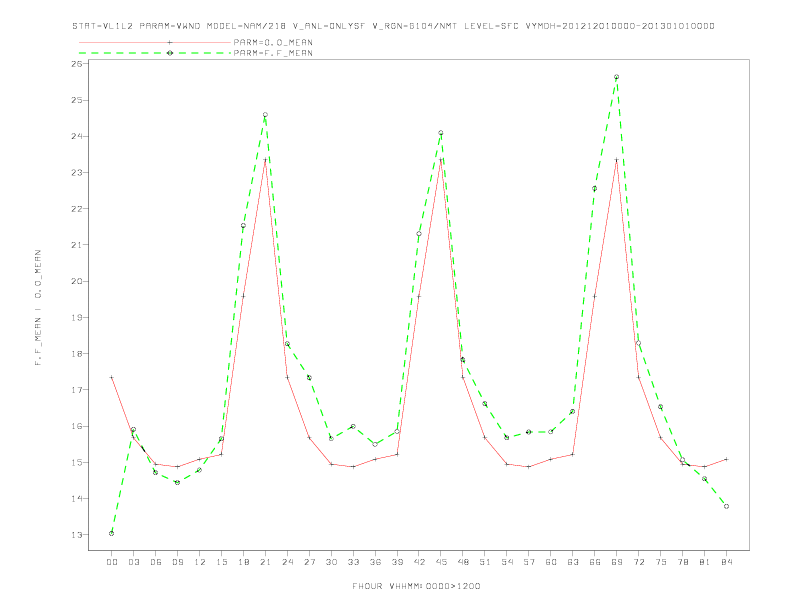Click y-axis tick value 22
792x612 pixels.
pyautogui.click(x=76, y=209)
